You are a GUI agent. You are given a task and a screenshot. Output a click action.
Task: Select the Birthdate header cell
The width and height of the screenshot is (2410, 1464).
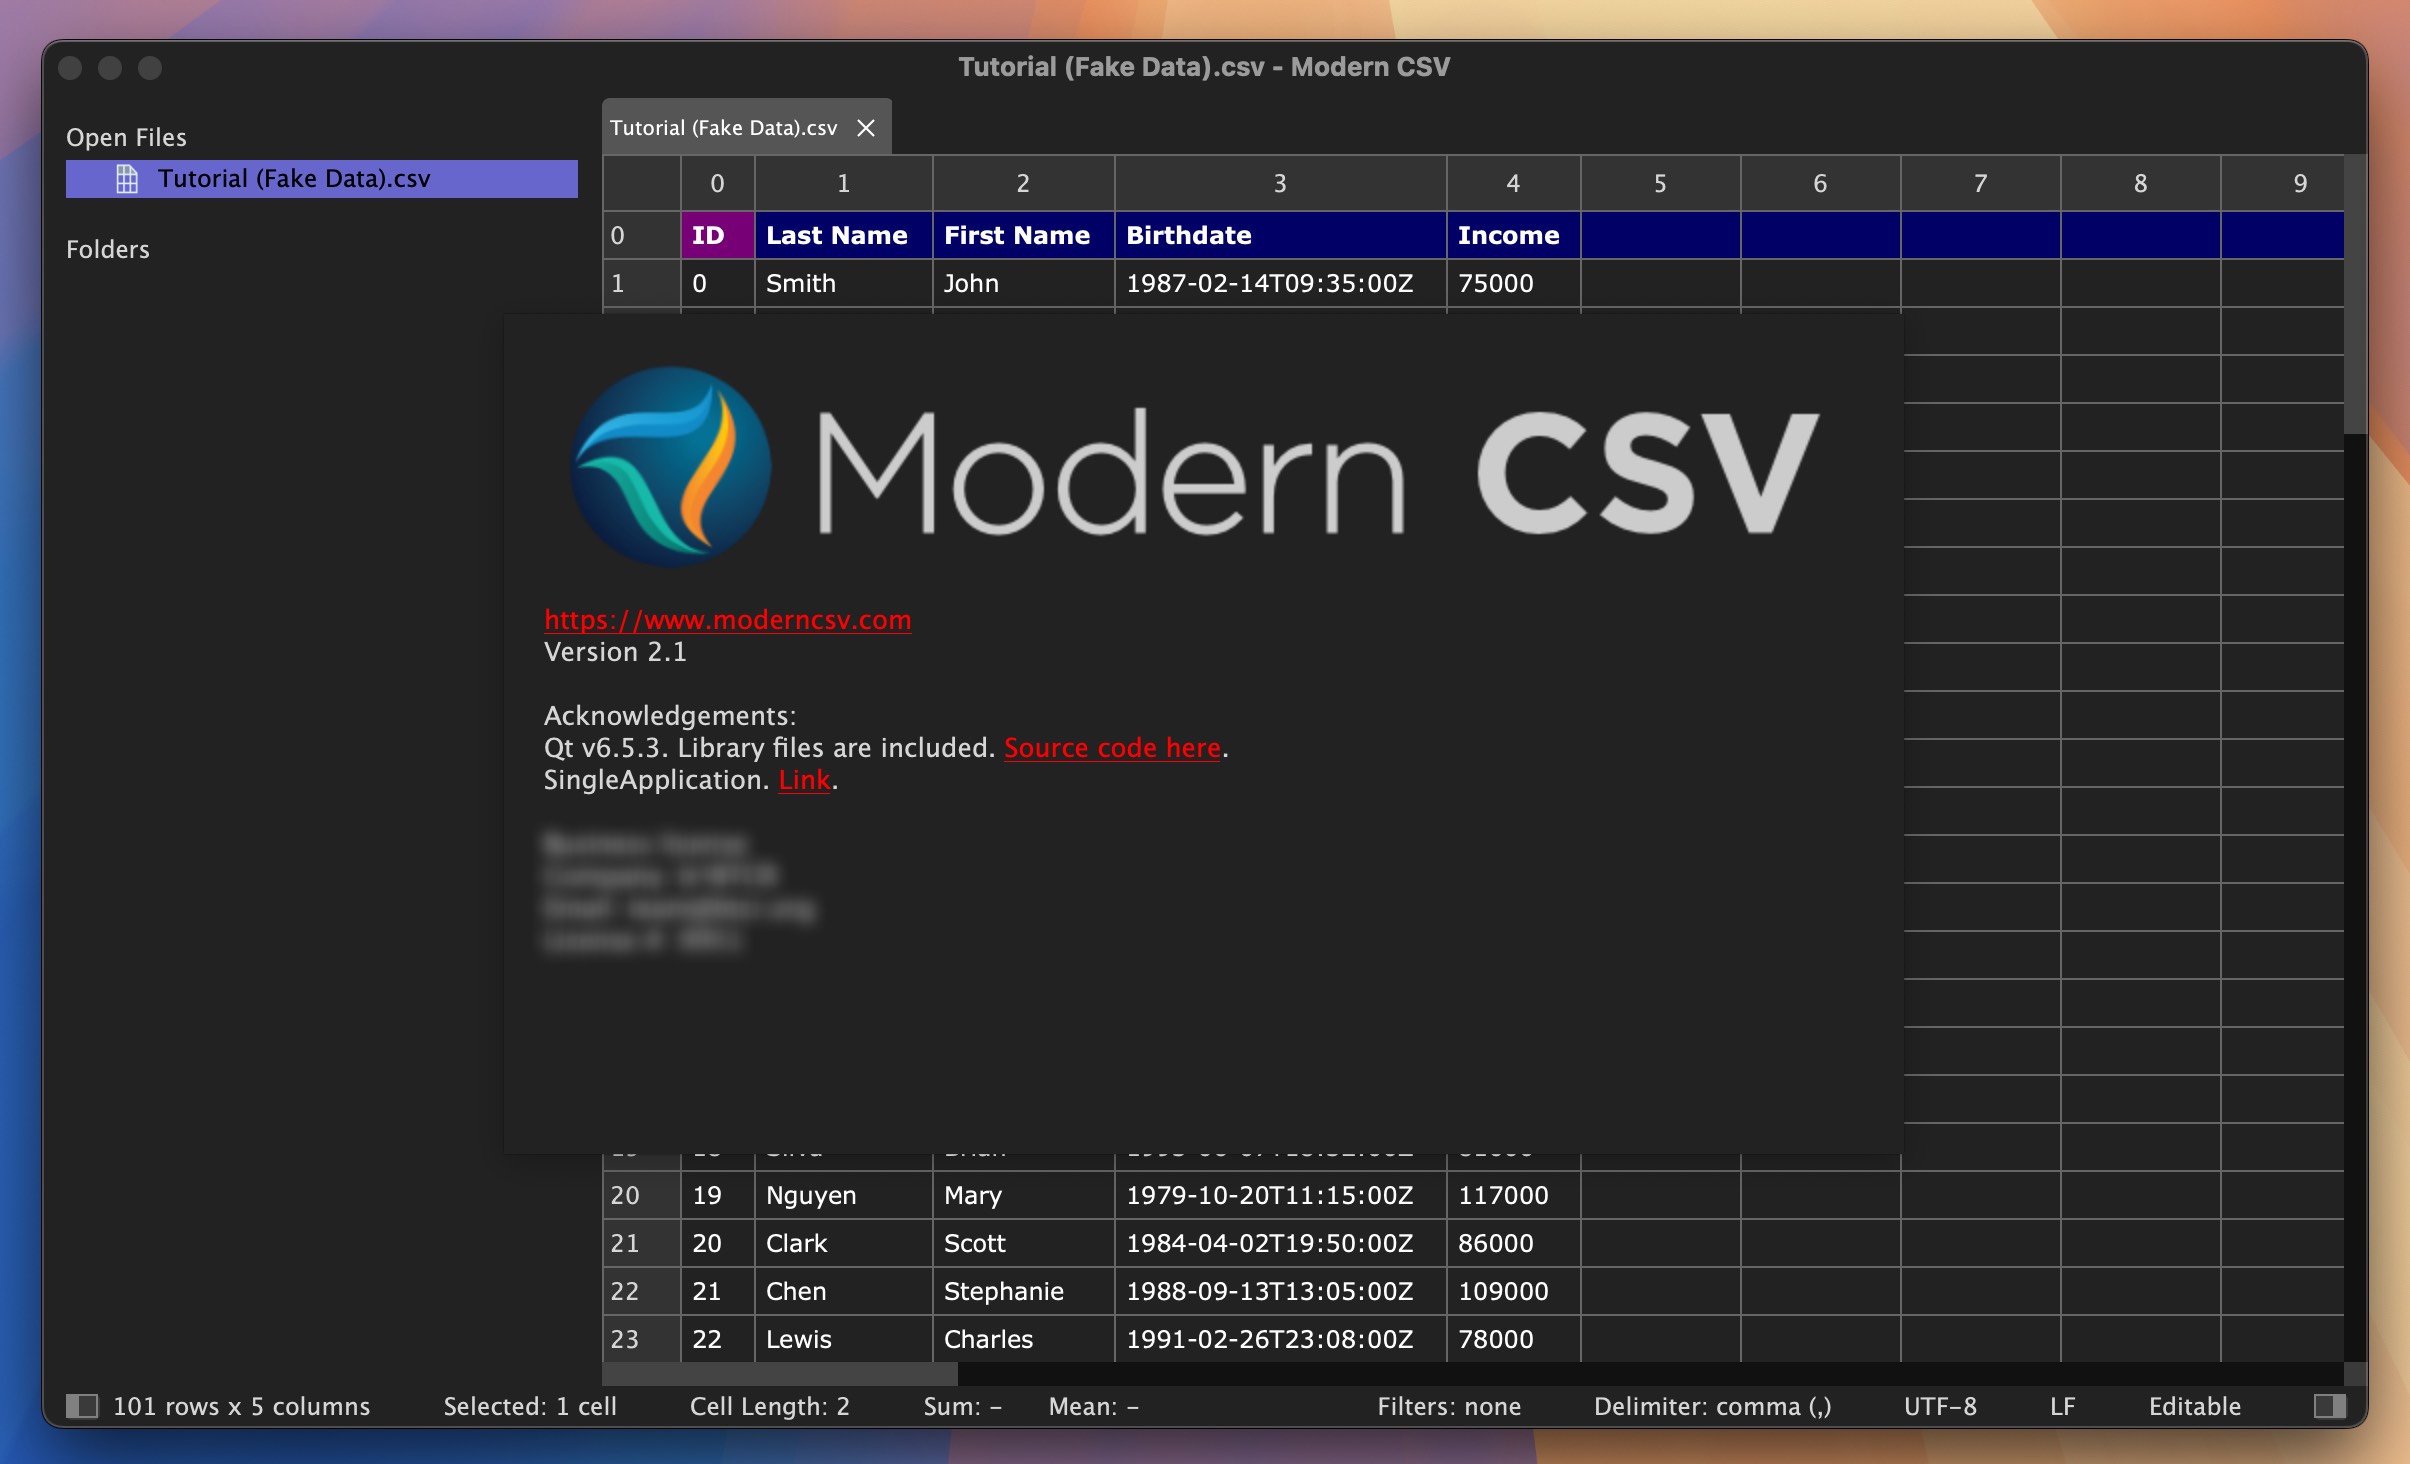pos(1281,235)
